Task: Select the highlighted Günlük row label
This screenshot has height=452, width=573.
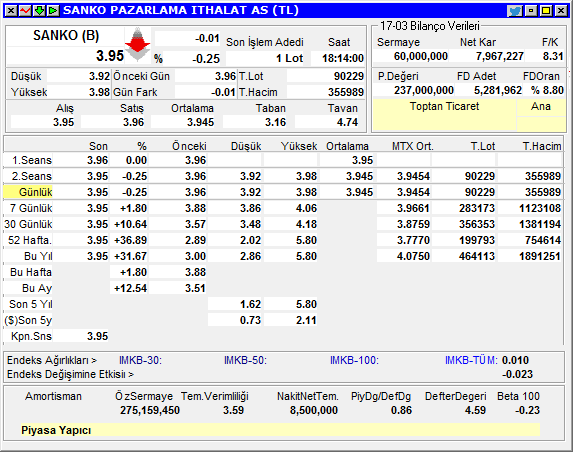Action: (x=28, y=192)
